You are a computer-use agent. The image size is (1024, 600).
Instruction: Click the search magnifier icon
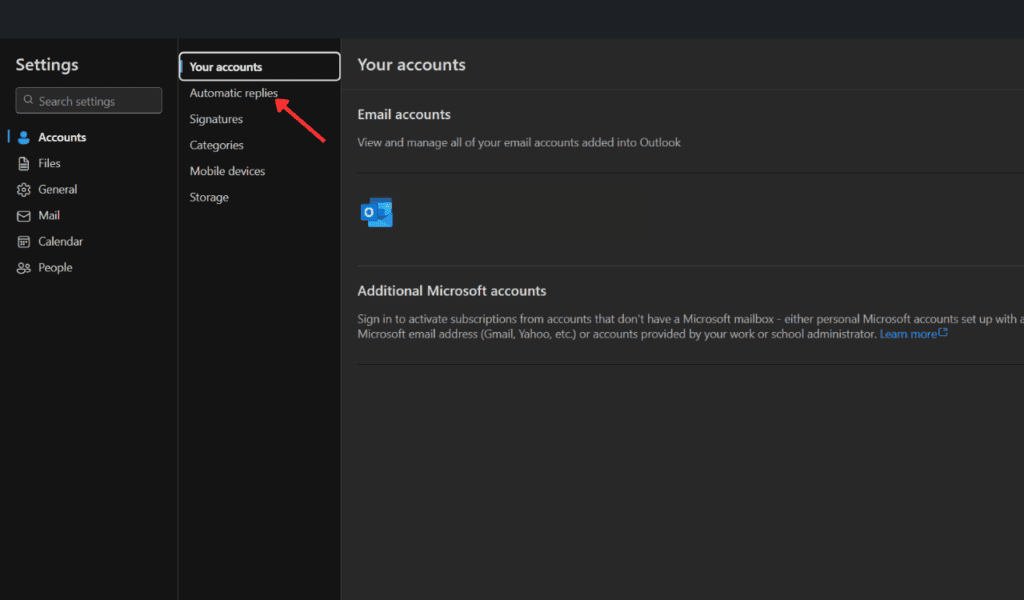(x=28, y=100)
